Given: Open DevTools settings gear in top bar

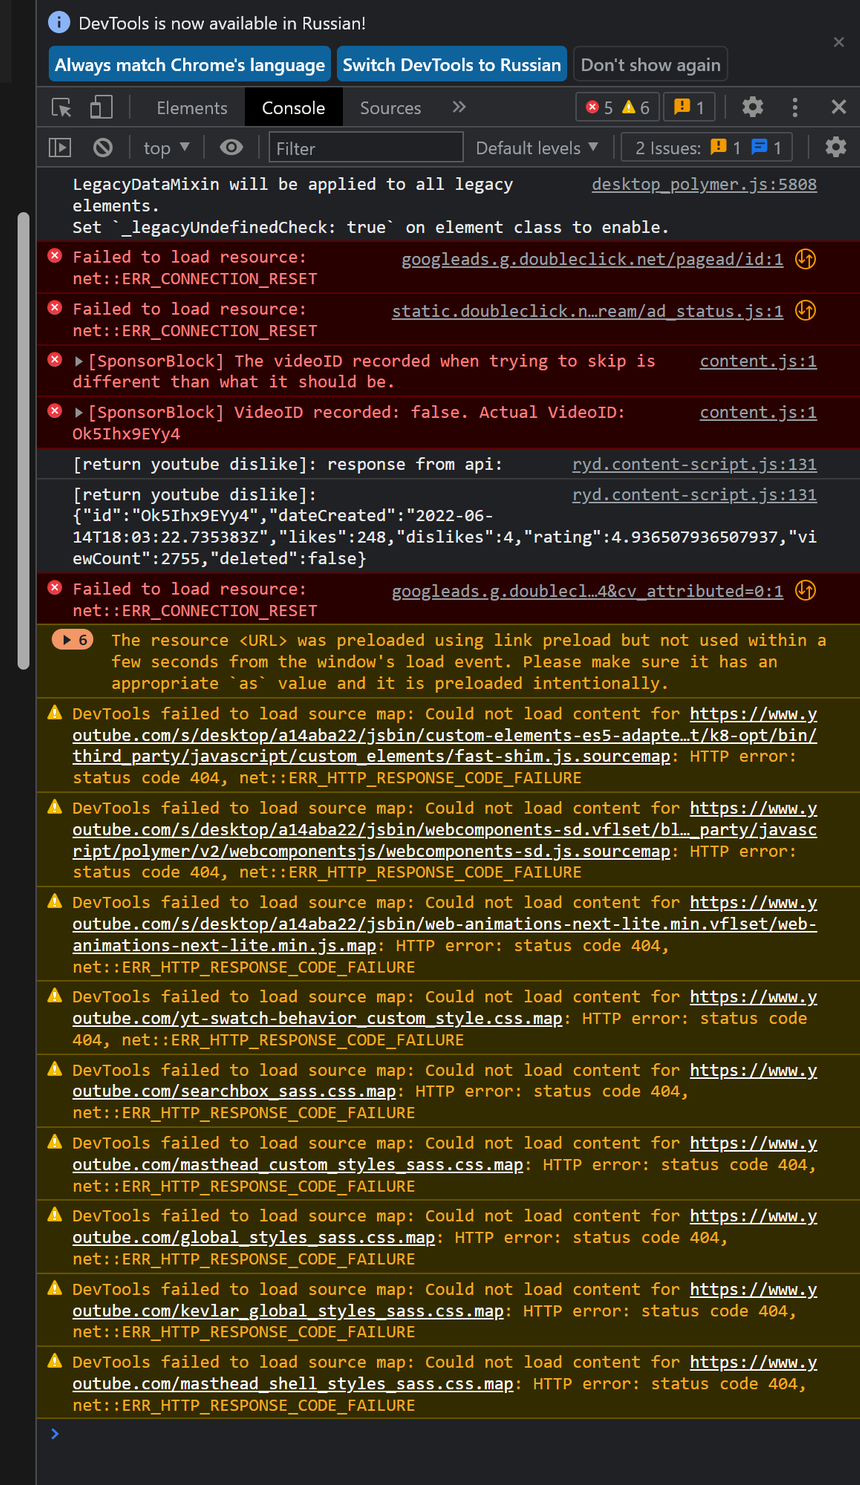Looking at the screenshot, I should click(752, 108).
